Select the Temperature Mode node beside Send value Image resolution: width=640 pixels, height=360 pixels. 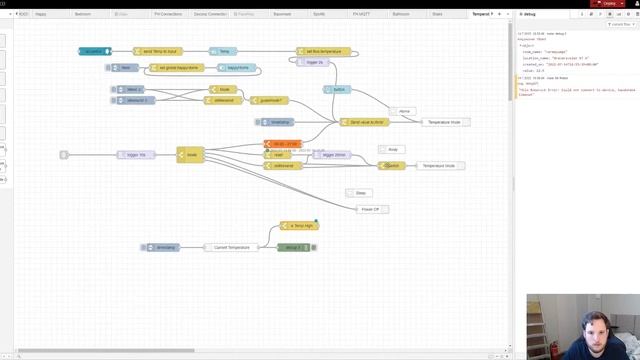tap(446, 122)
